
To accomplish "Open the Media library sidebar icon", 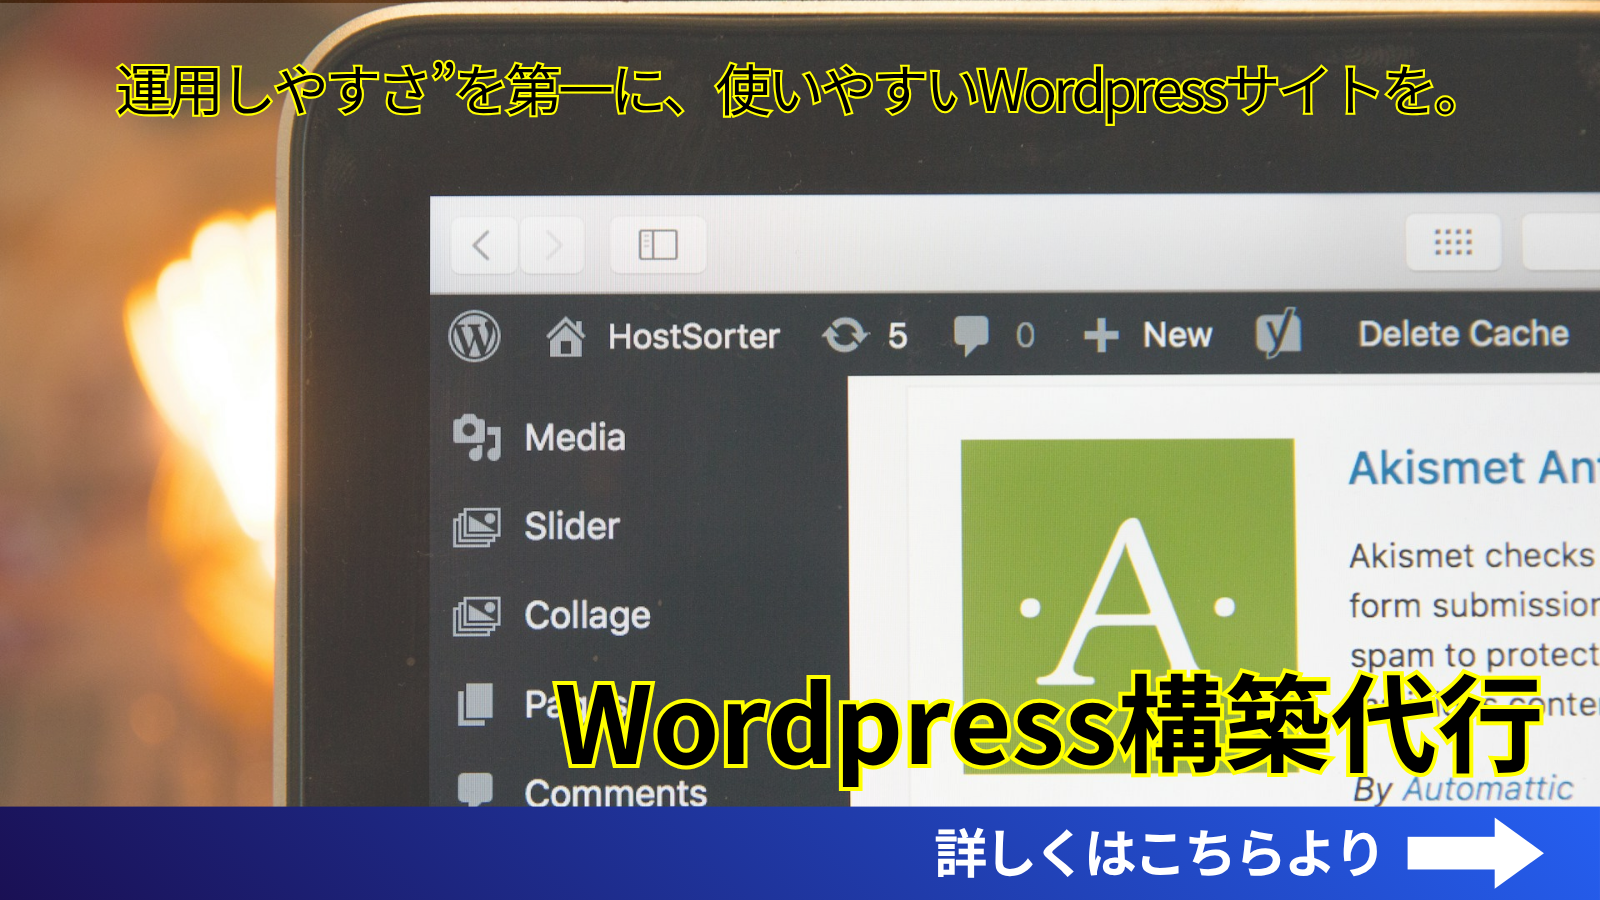I will [476, 436].
